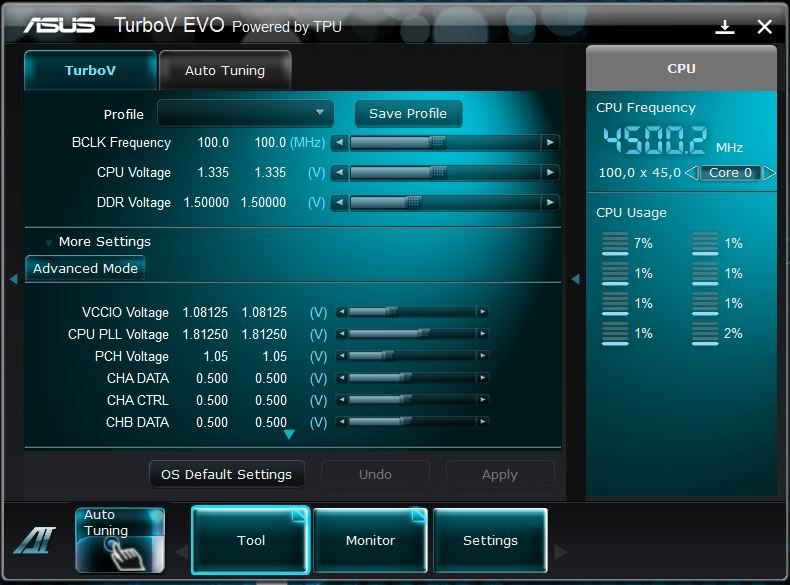Increase DDR Voltage with right arrow

pyautogui.click(x=550, y=203)
